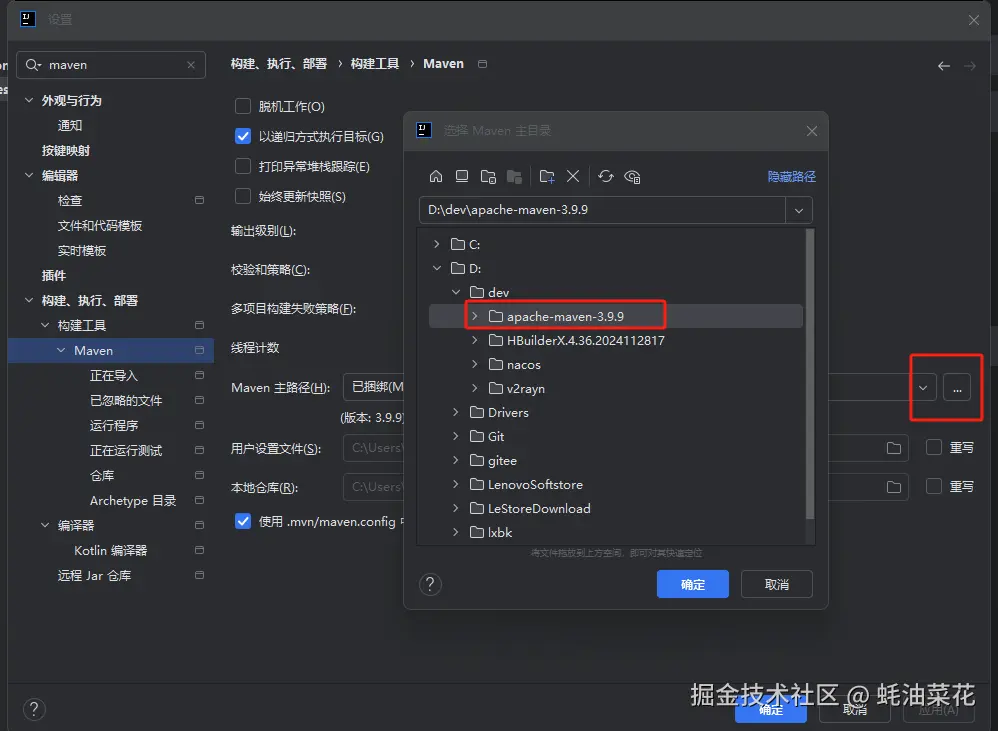Screen dimensions: 998x731
Task: Click project marker icon on 构建工具 row
Action: coord(199,325)
